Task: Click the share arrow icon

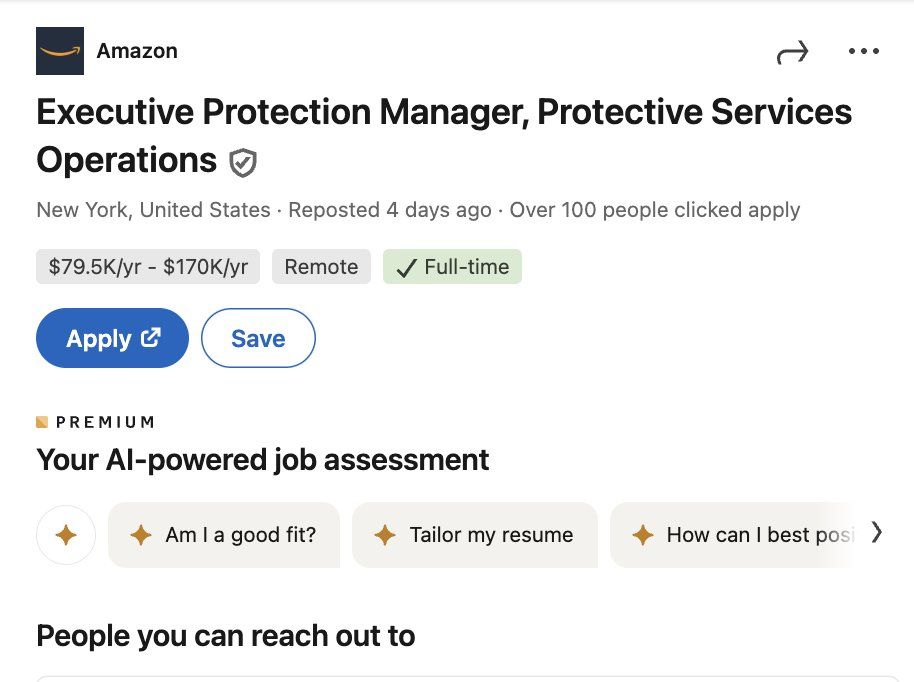Action: coord(791,53)
